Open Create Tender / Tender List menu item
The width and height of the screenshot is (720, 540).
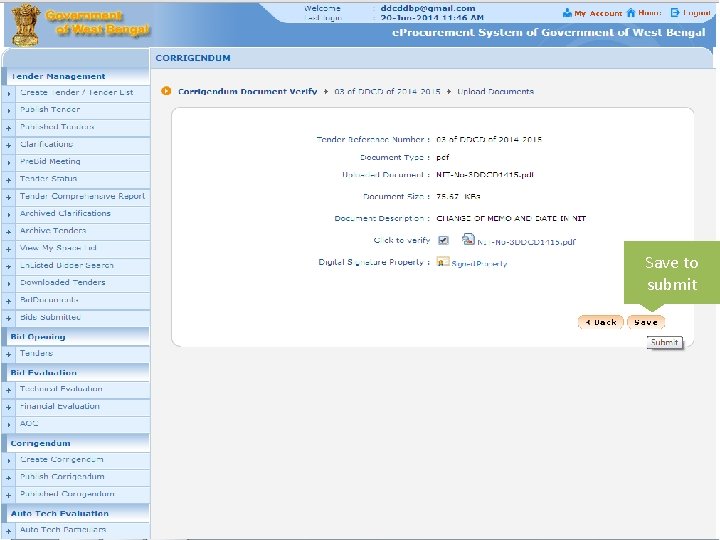click(x=77, y=92)
